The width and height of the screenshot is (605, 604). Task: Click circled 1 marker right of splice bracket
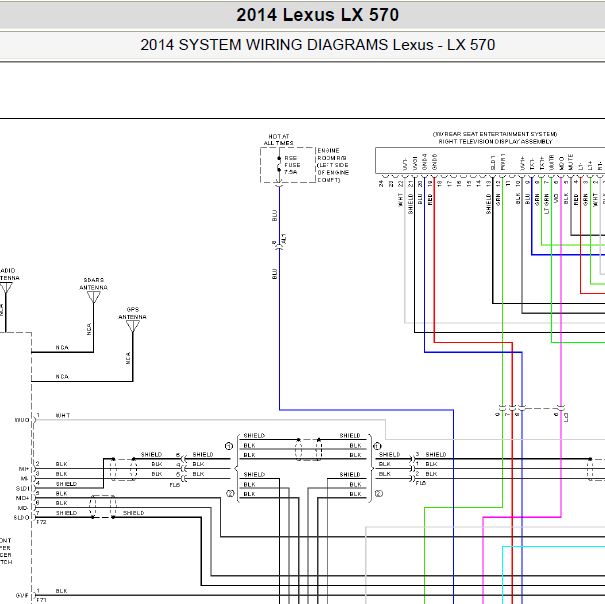pyautogui.click(x=377, y=447)
